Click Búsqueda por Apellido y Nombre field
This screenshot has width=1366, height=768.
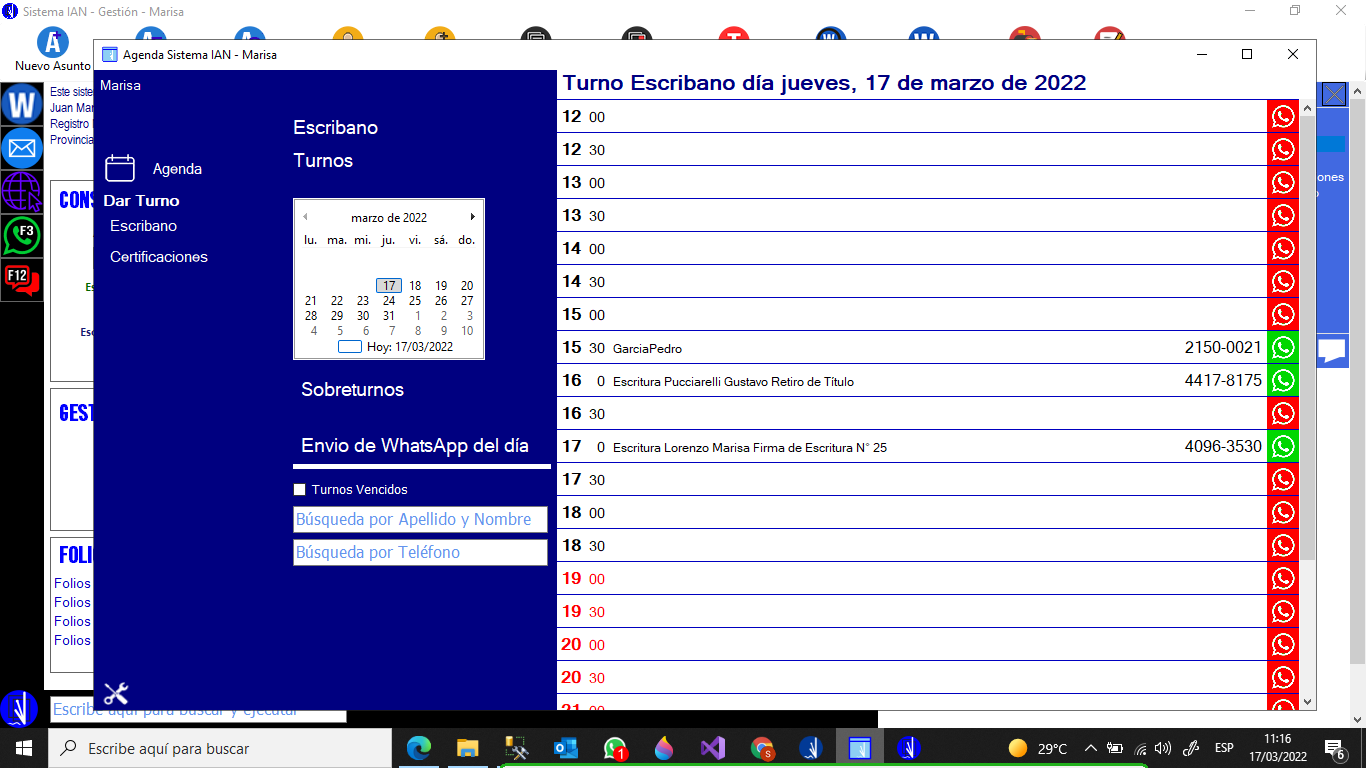pos(420,519)
